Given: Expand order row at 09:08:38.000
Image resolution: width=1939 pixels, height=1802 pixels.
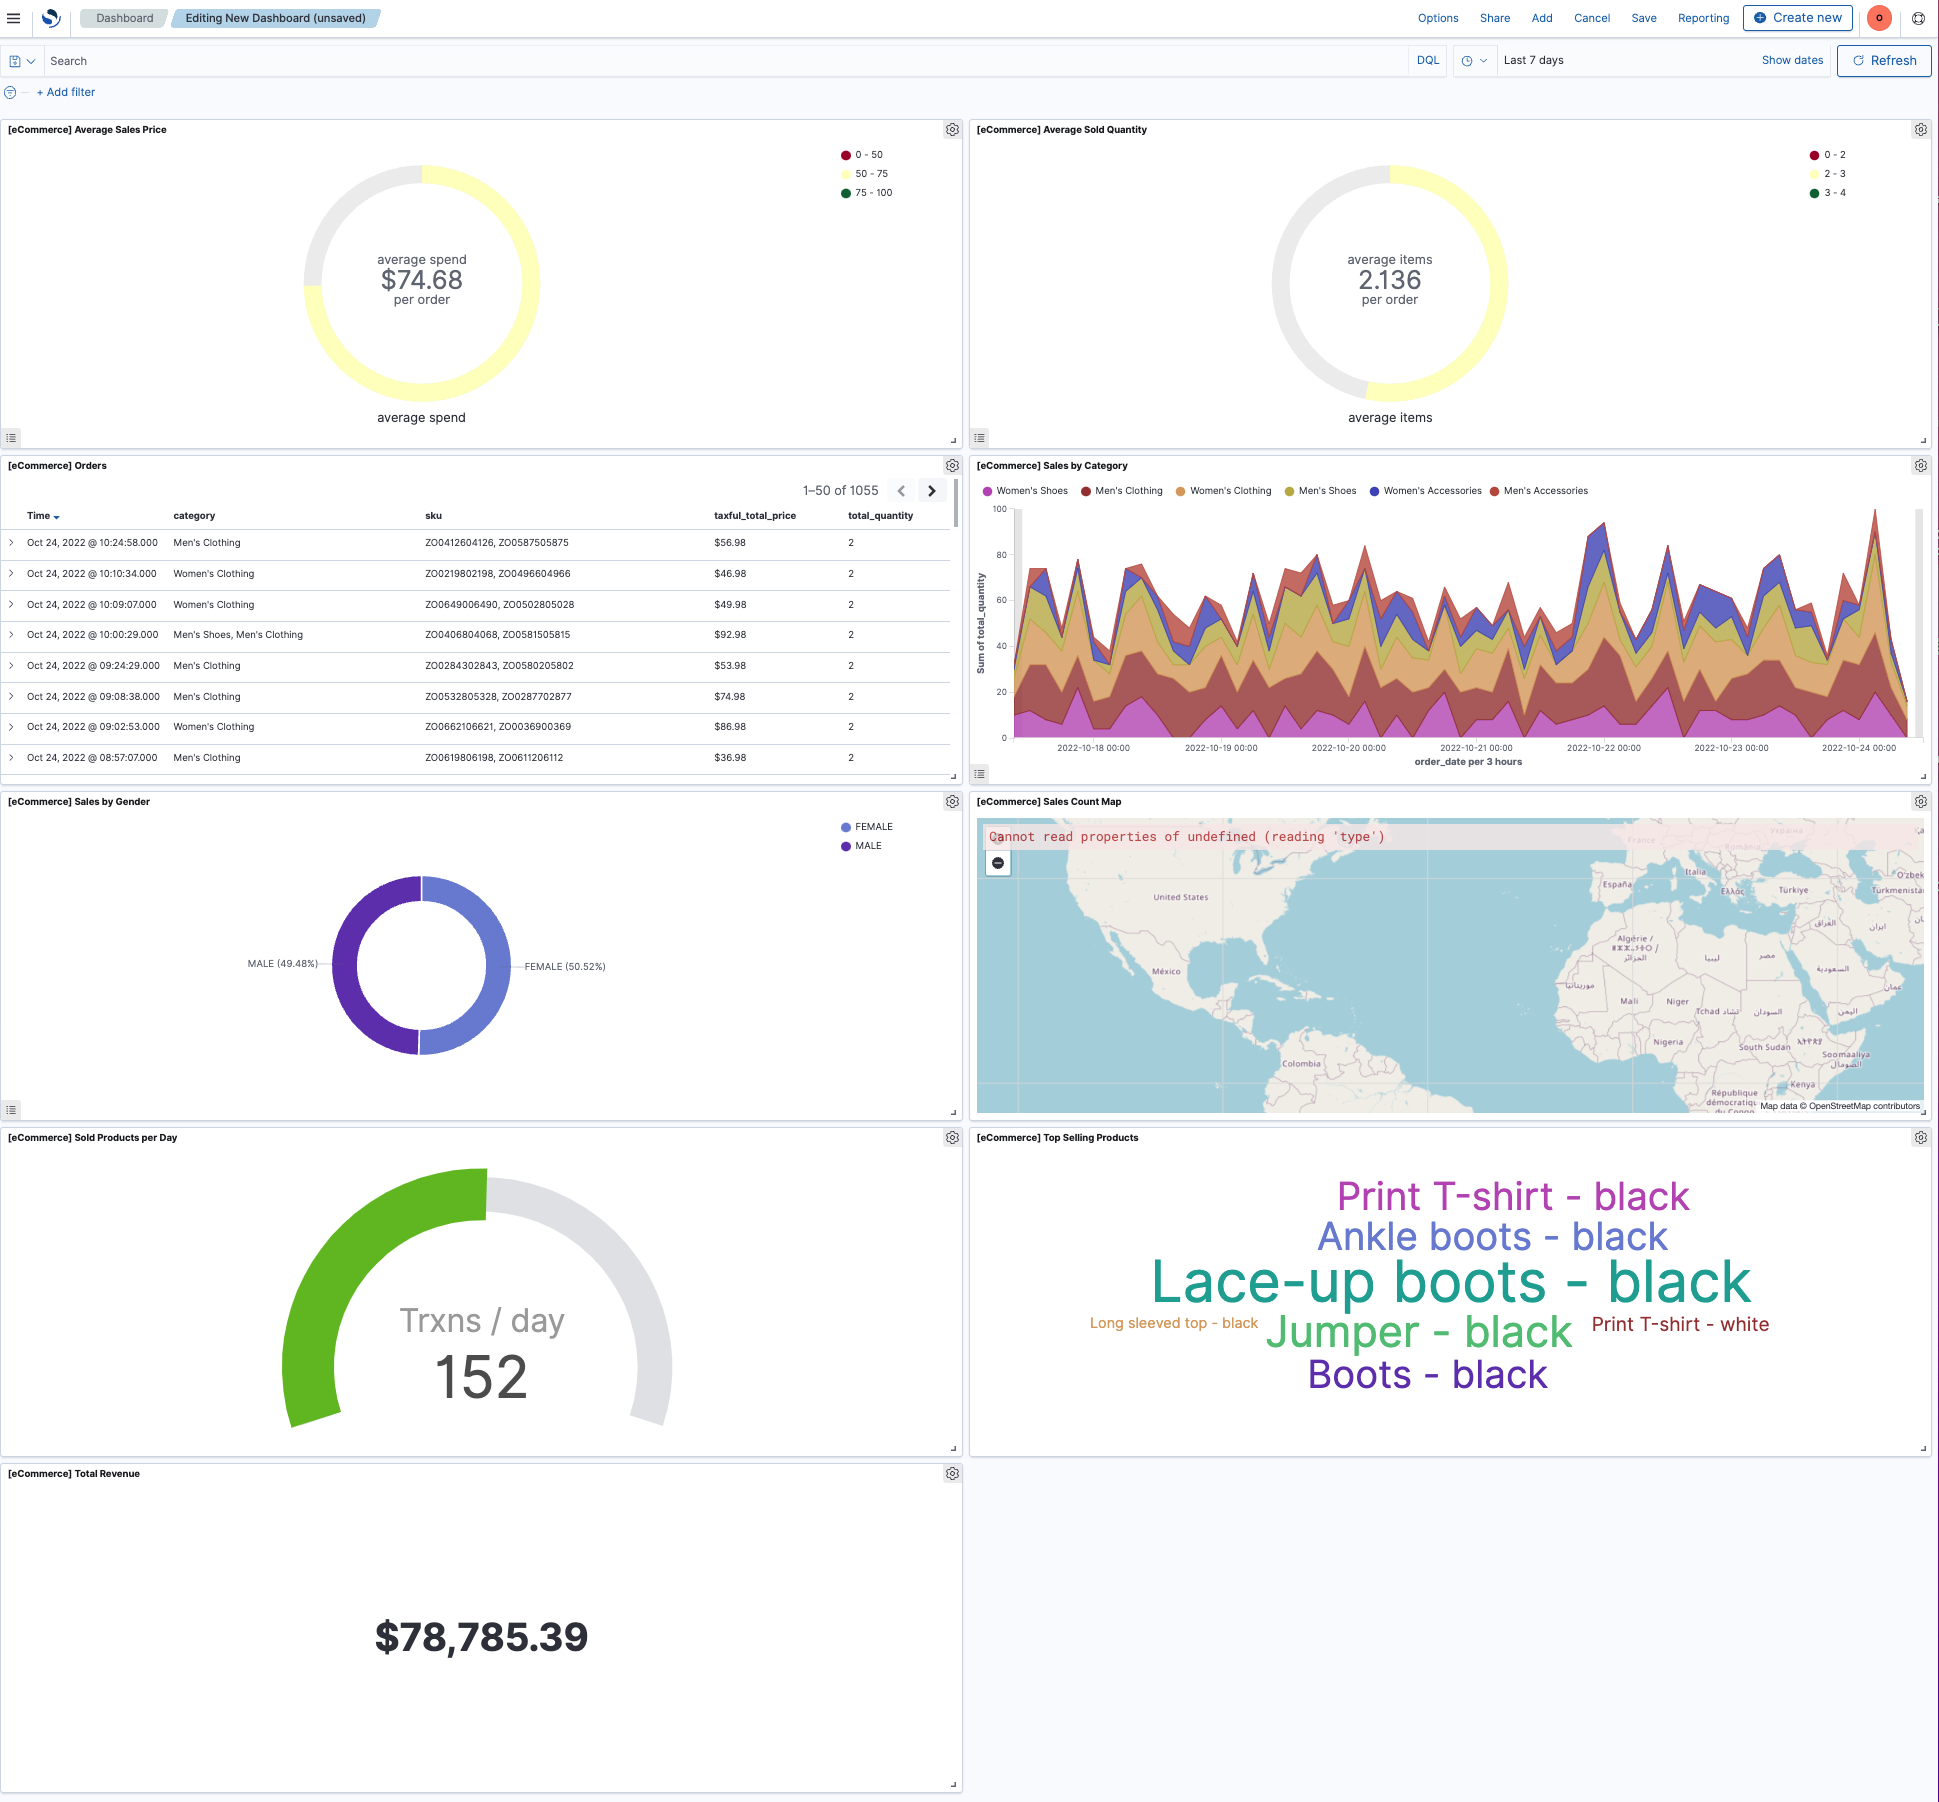Looking at the screenshot, I should (11, 697).
